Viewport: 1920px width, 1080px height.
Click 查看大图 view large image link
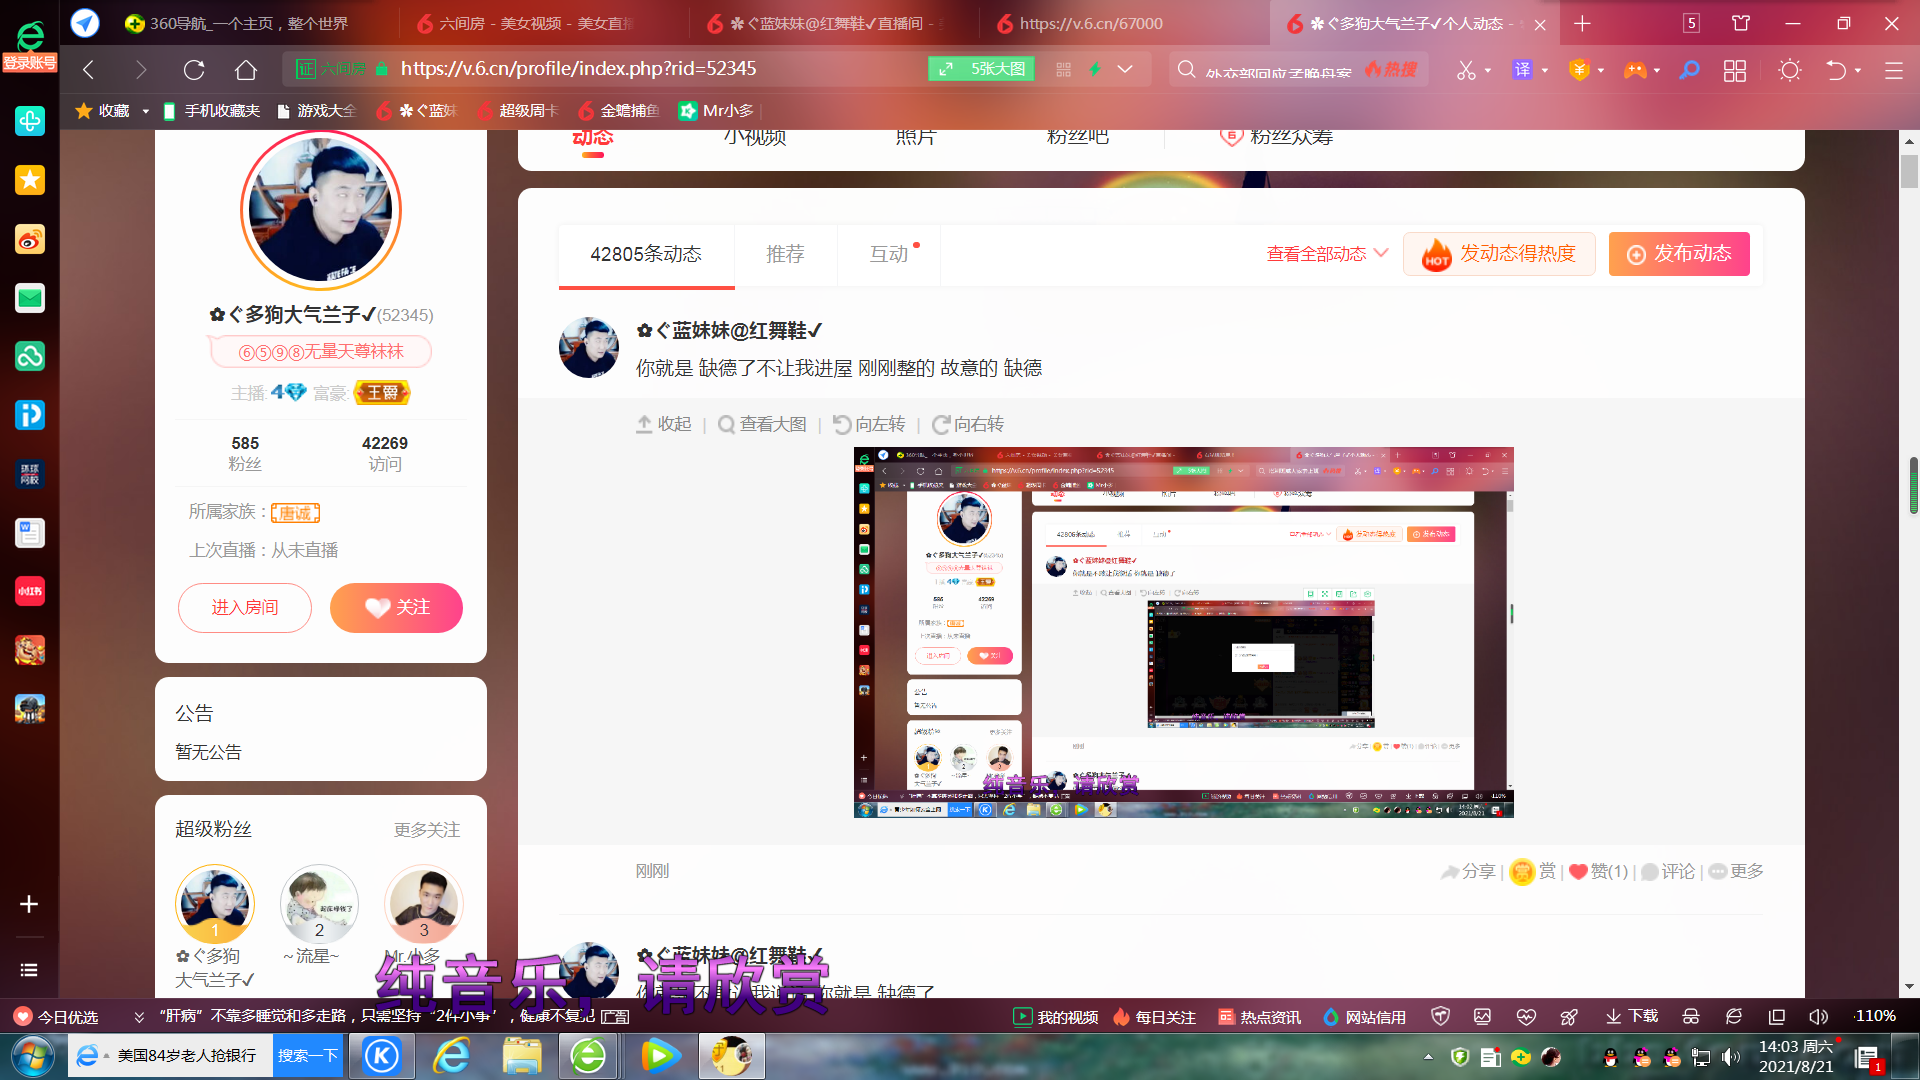[x=762, y=424]
